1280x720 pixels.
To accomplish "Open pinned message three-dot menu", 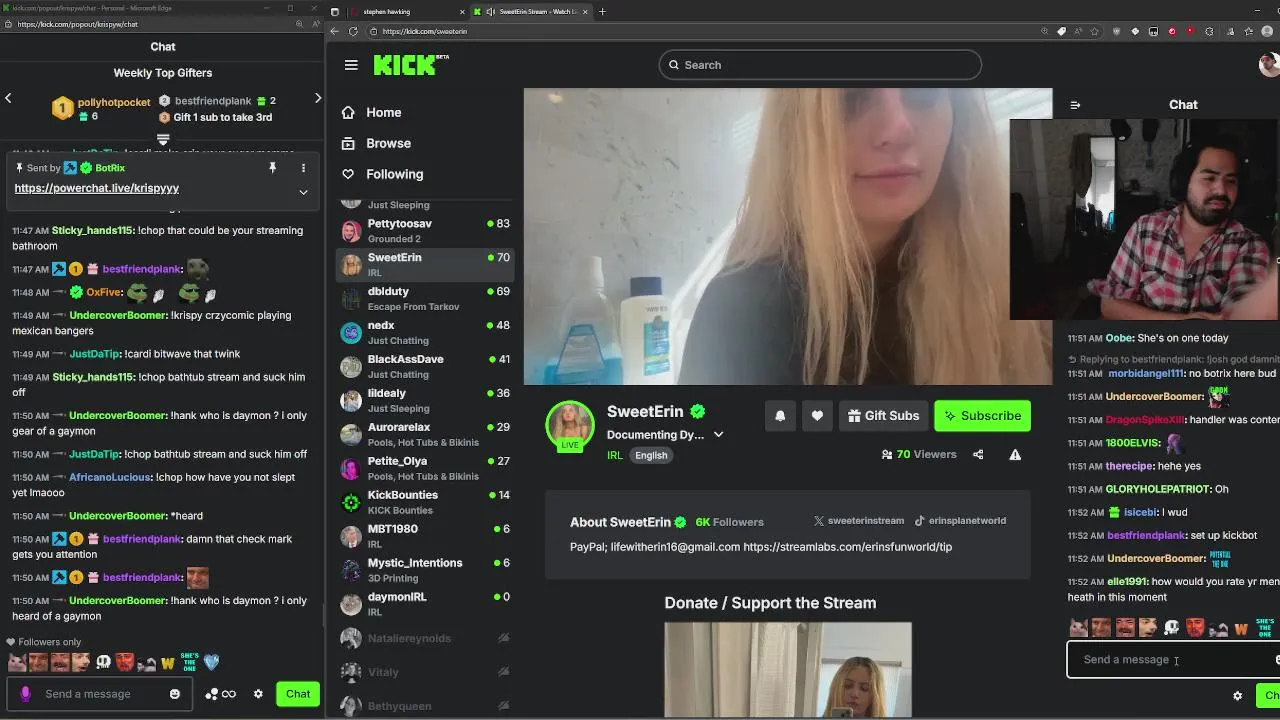I will (x=303, y=168).
